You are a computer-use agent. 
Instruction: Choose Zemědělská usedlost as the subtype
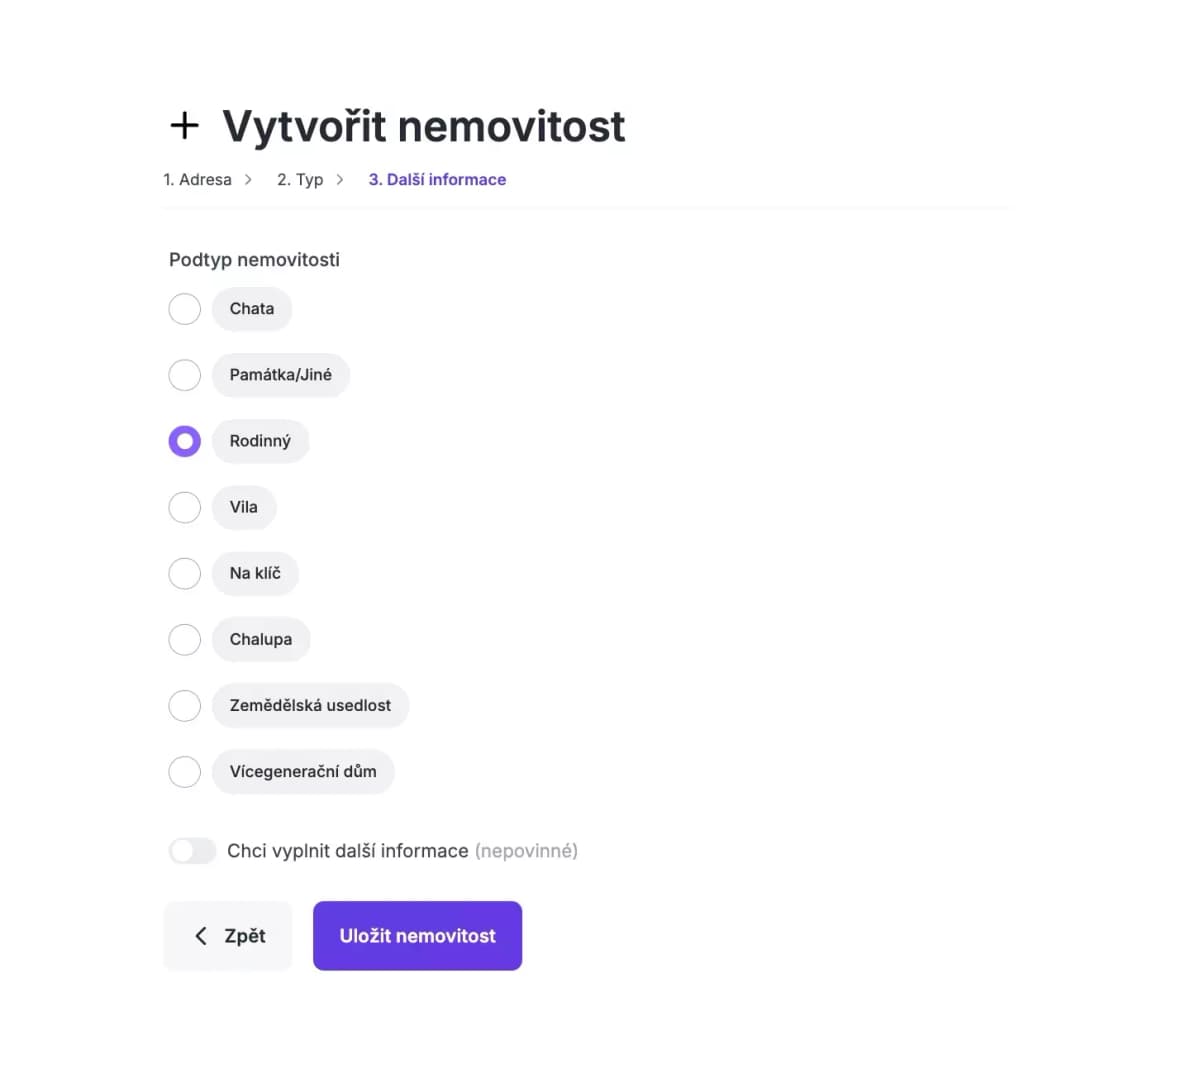pos(184,705)
